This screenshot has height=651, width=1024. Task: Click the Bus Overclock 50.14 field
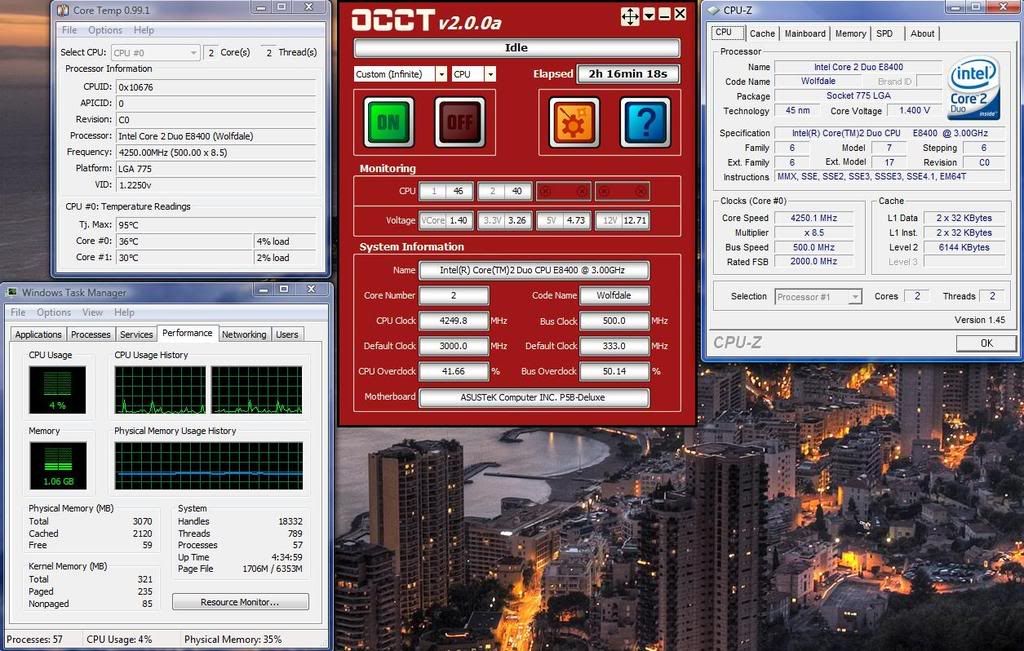click(x=615, y=372)
